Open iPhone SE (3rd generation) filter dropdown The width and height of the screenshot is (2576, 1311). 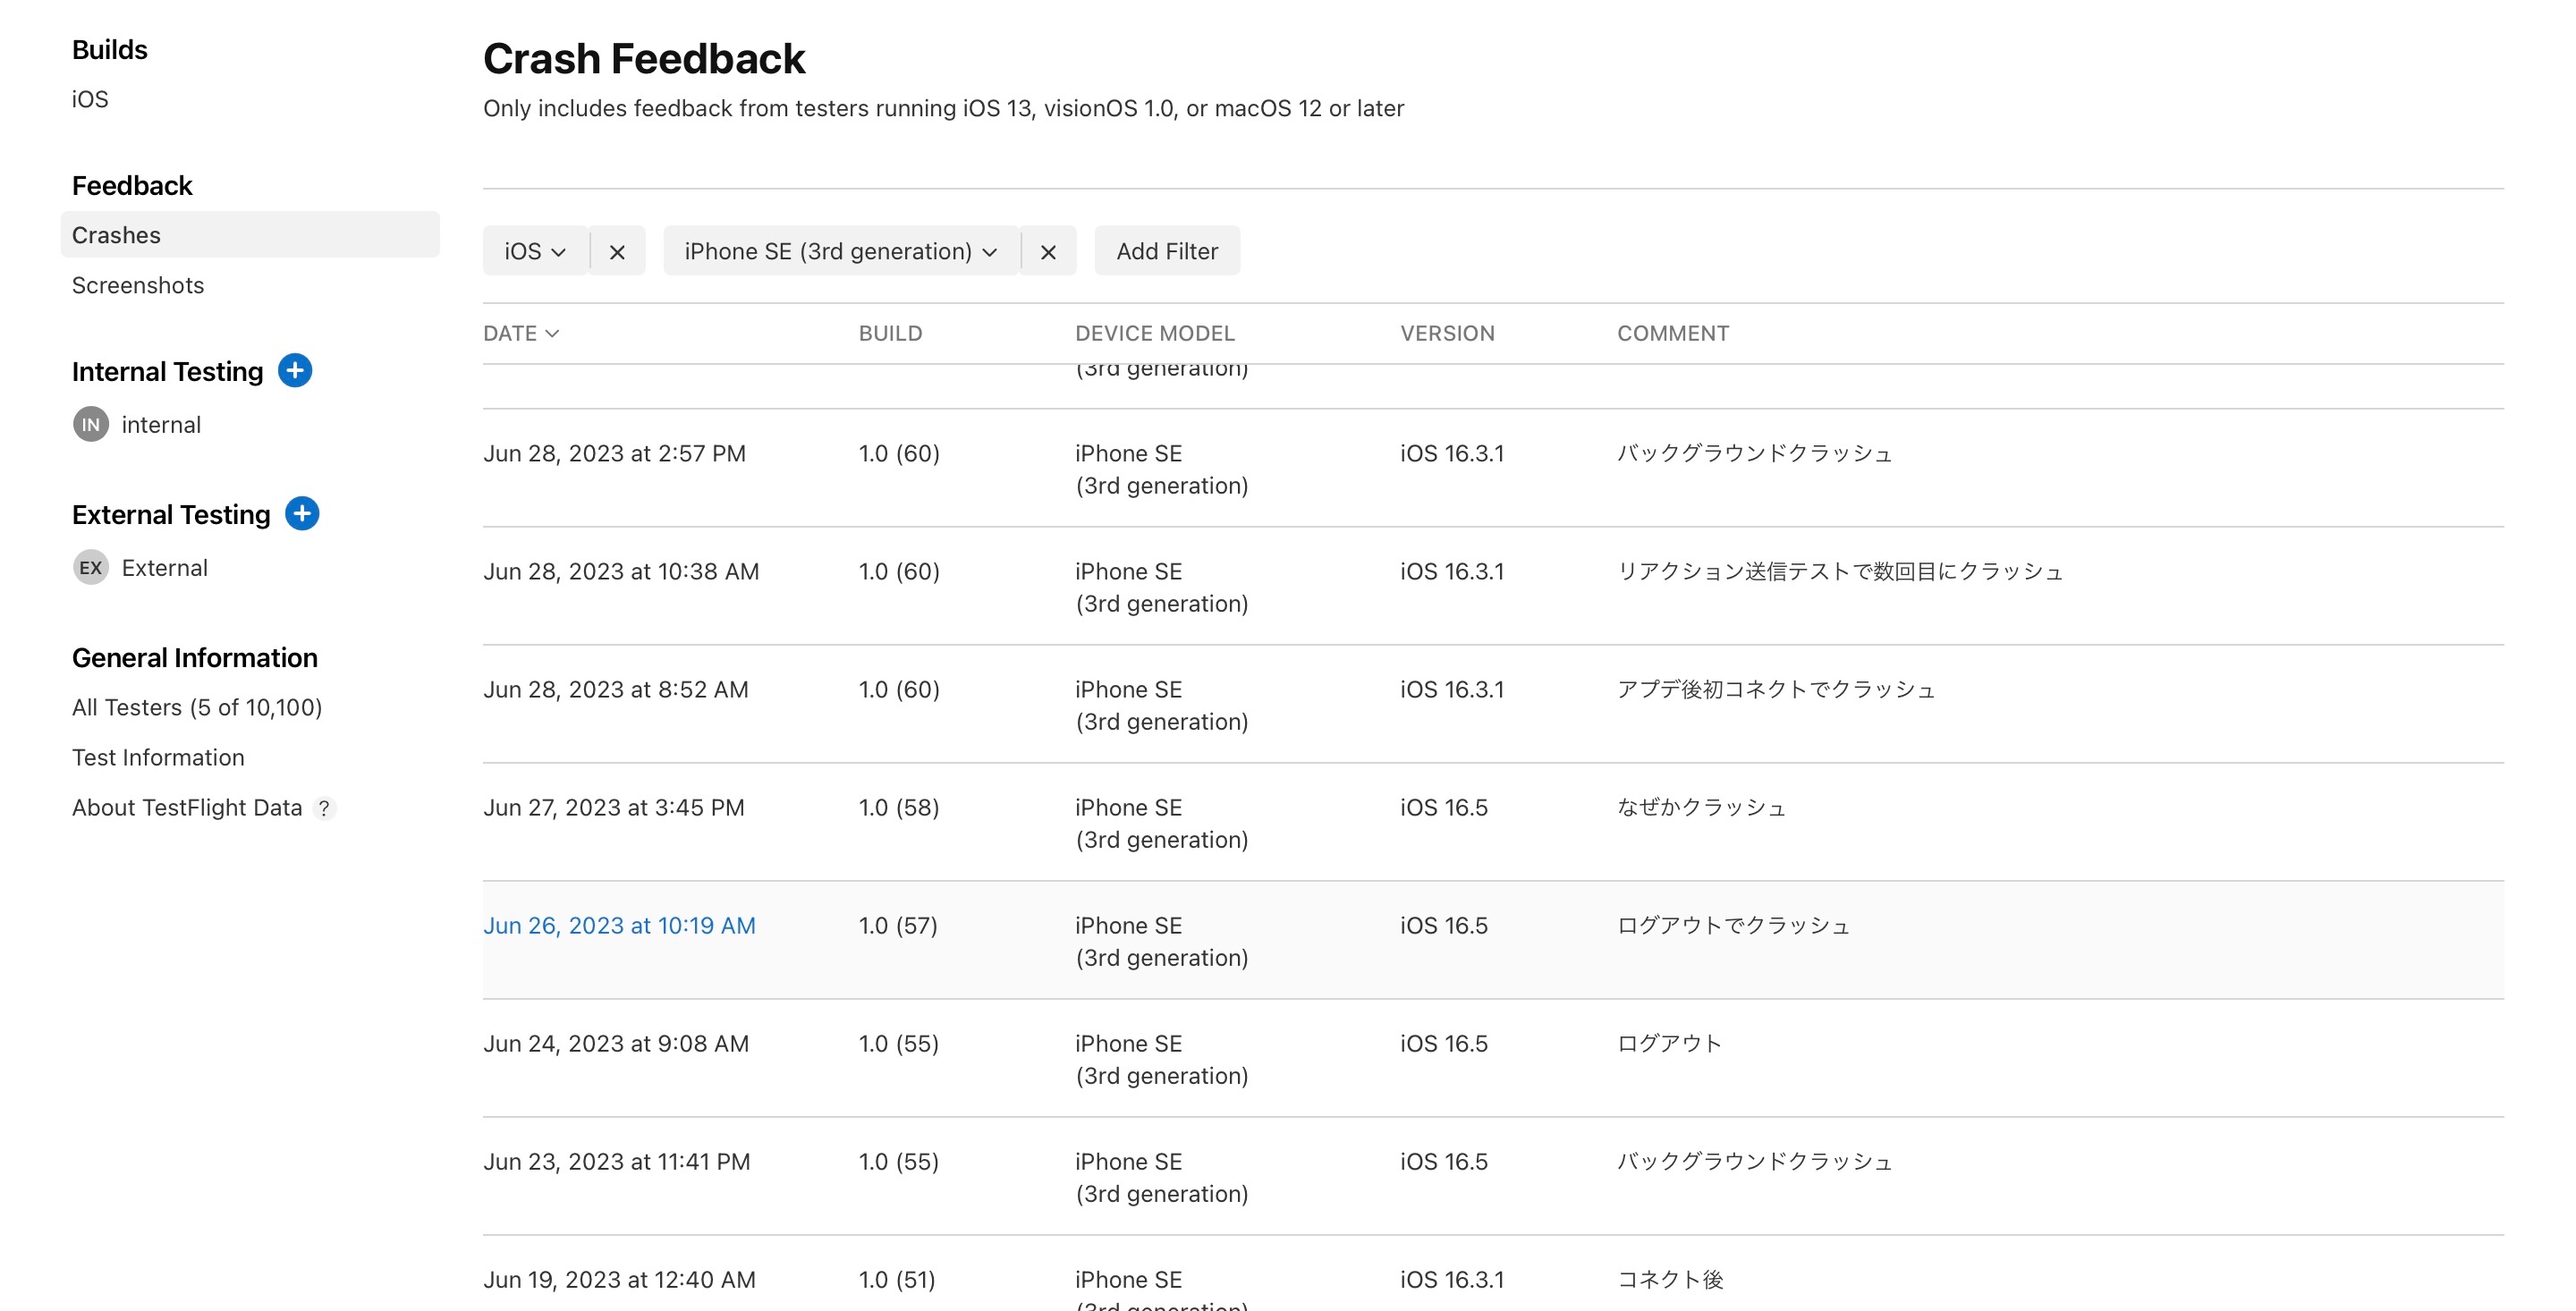pyautogui.click(x=840, y=251)
